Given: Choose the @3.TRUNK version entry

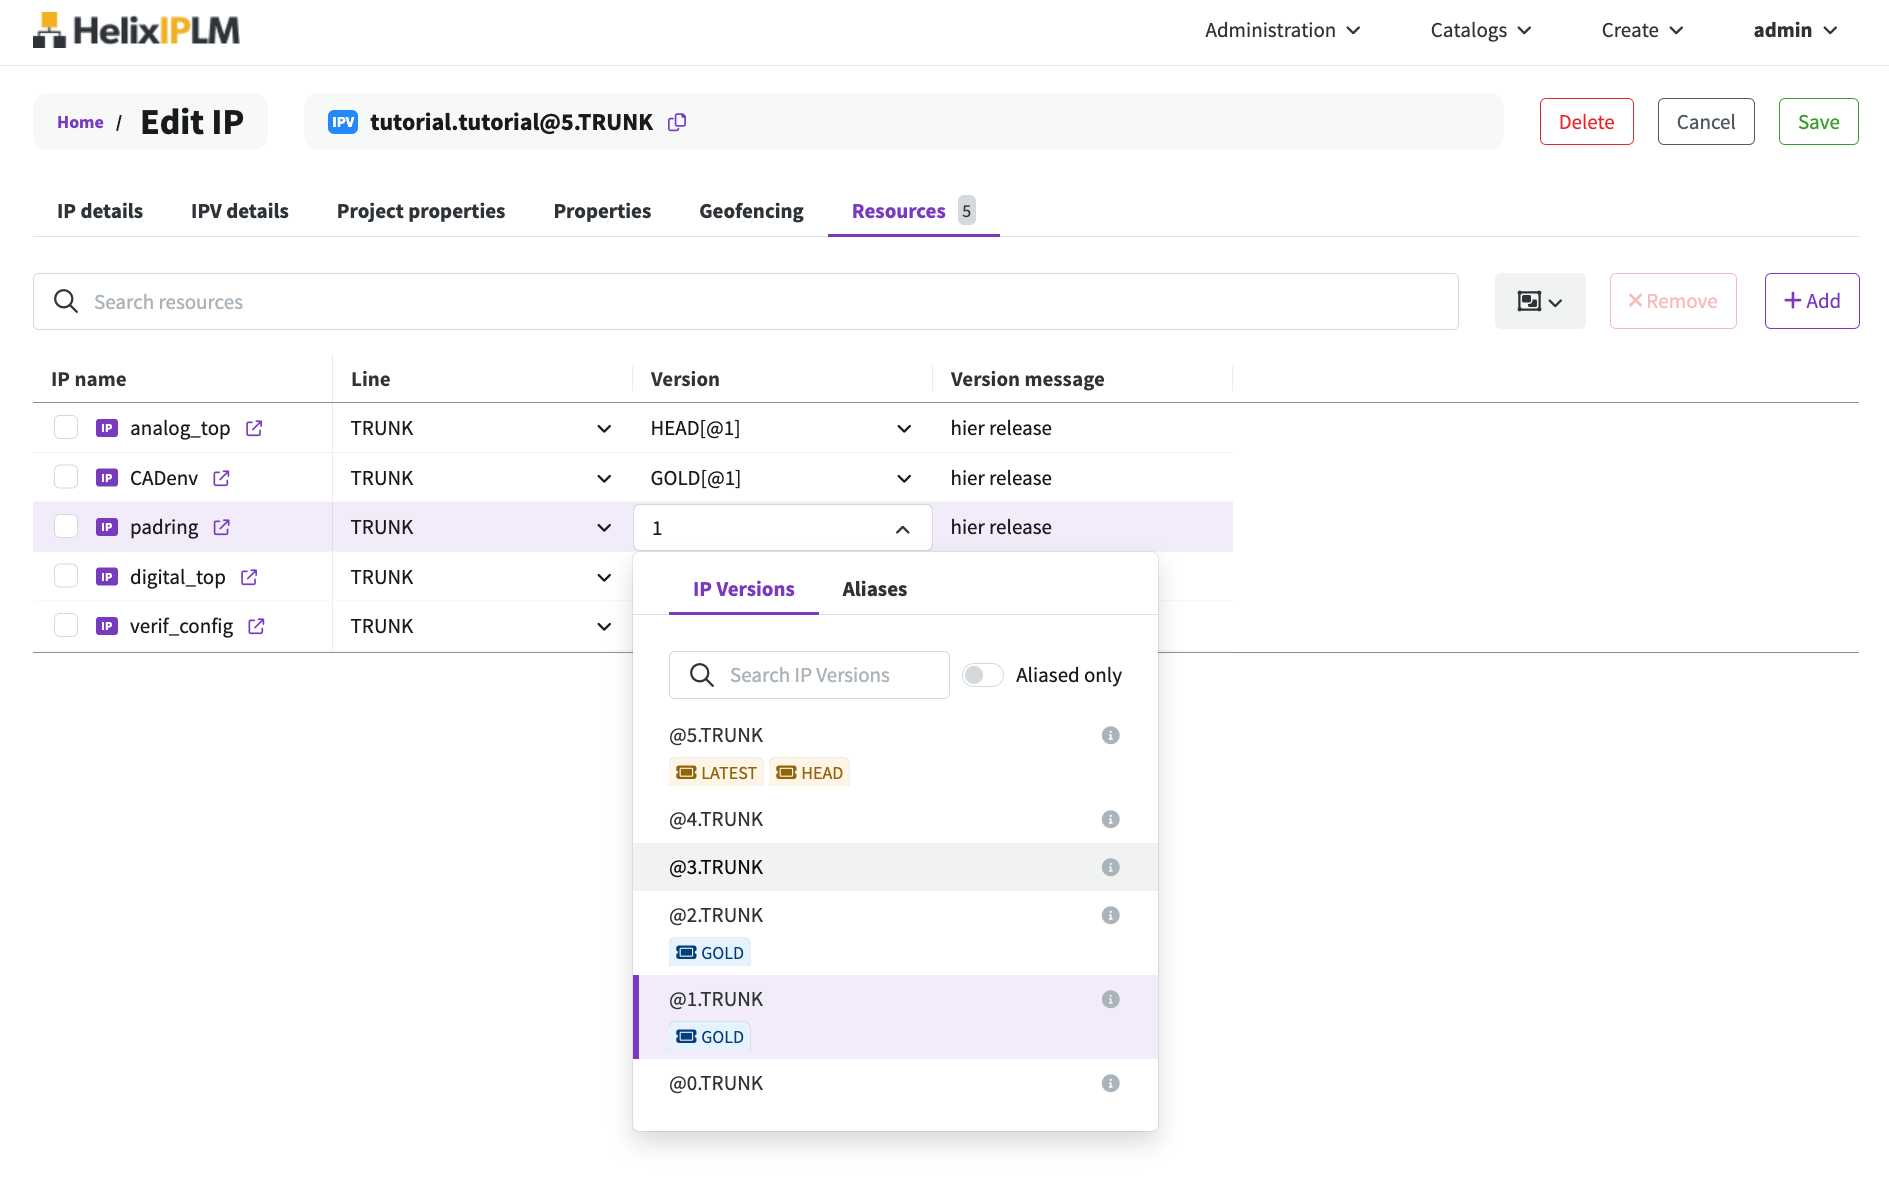Looking at the screenshot, I should point(895,867).
